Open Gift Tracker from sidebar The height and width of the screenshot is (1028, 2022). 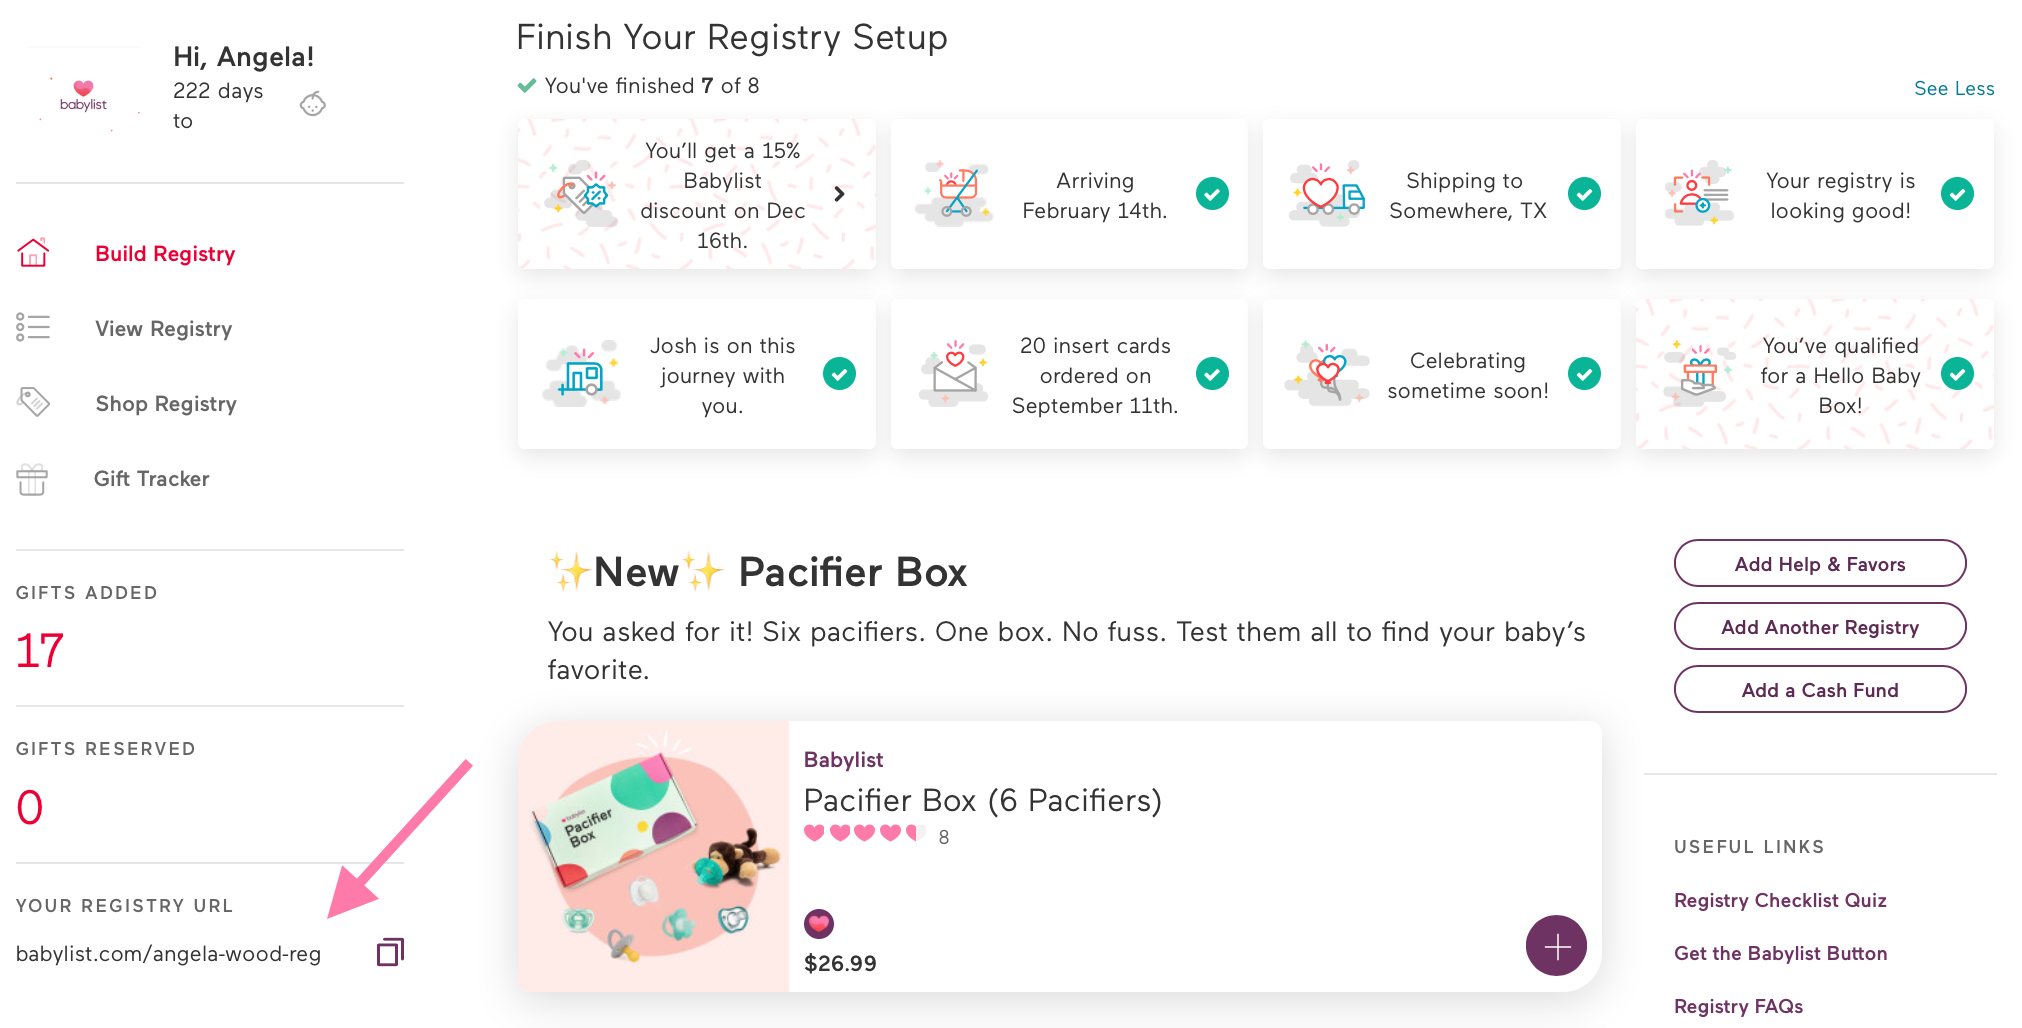pyautogui.click(x=152, y=478)
